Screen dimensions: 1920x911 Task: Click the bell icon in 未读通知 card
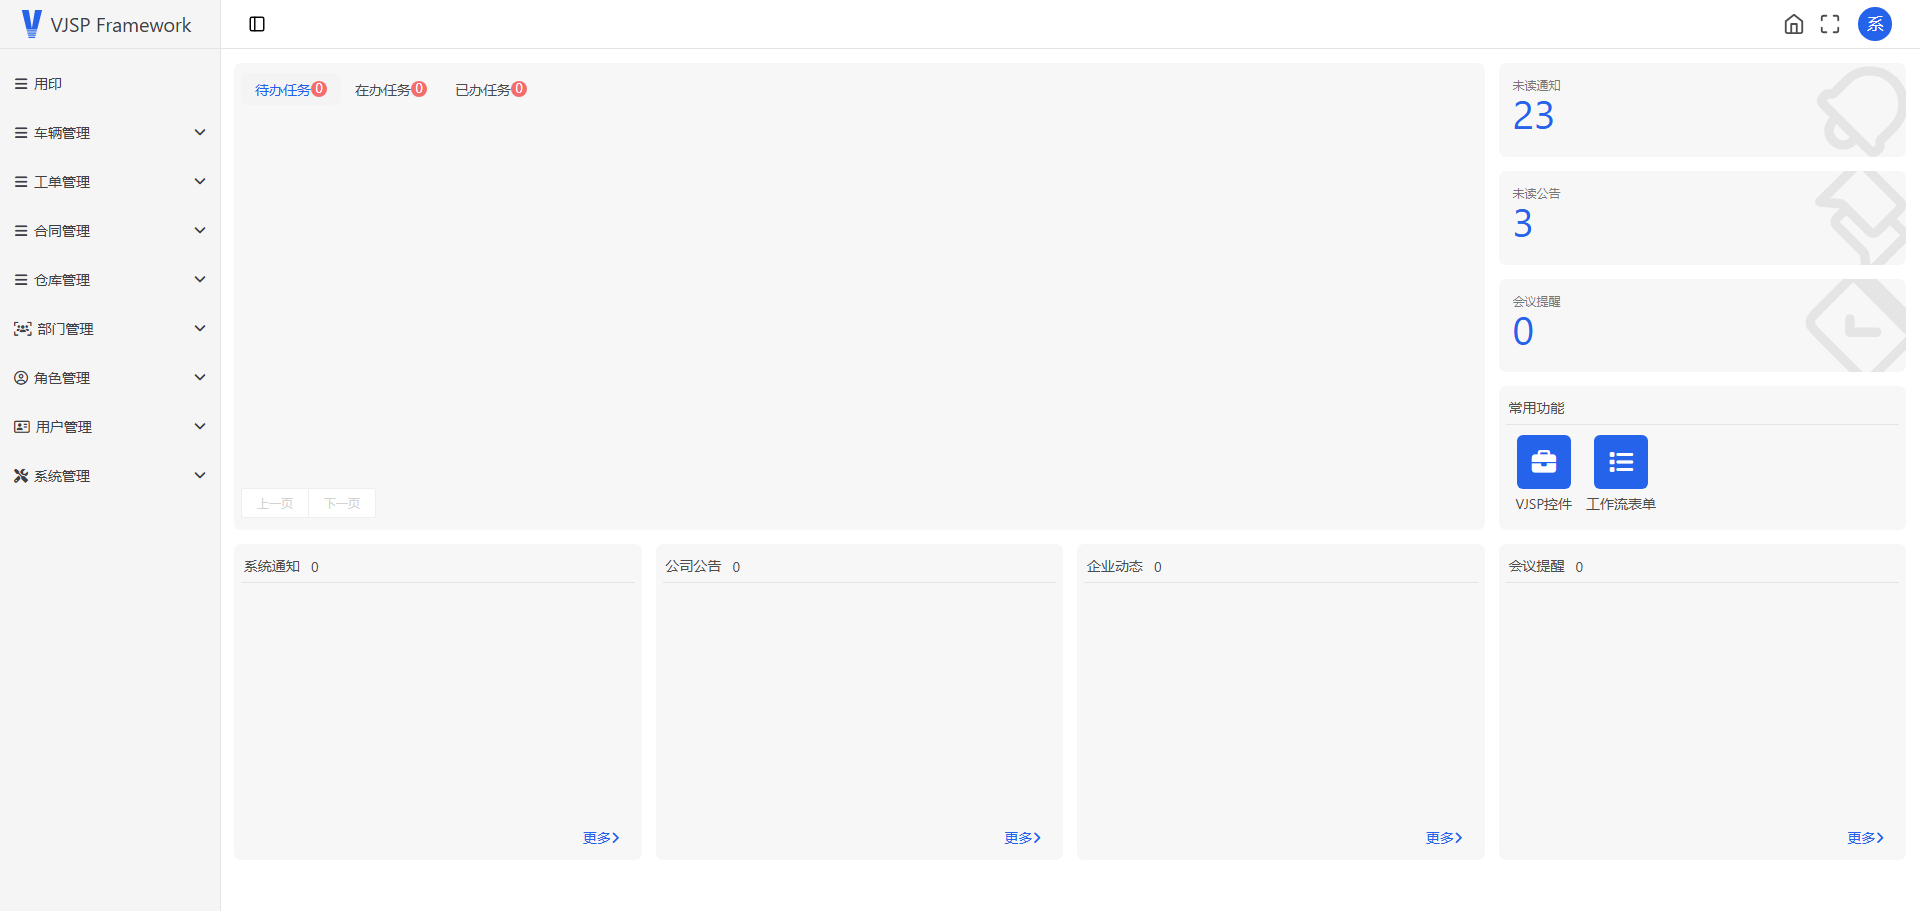(1860, 110)
